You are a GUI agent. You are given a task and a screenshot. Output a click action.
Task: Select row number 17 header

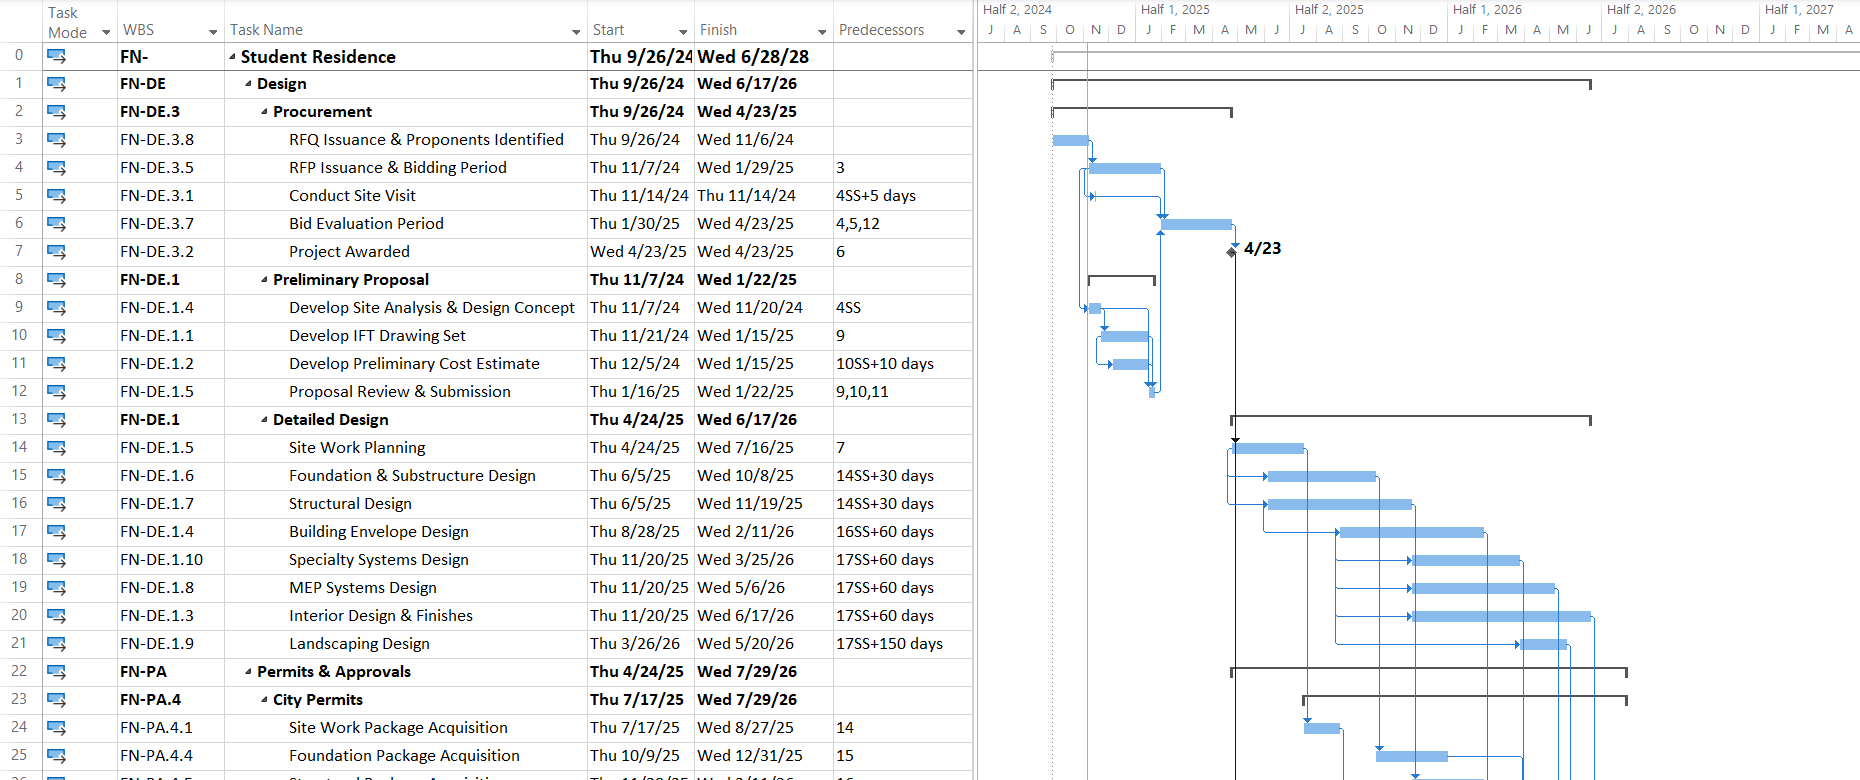(x=20, y=531)
